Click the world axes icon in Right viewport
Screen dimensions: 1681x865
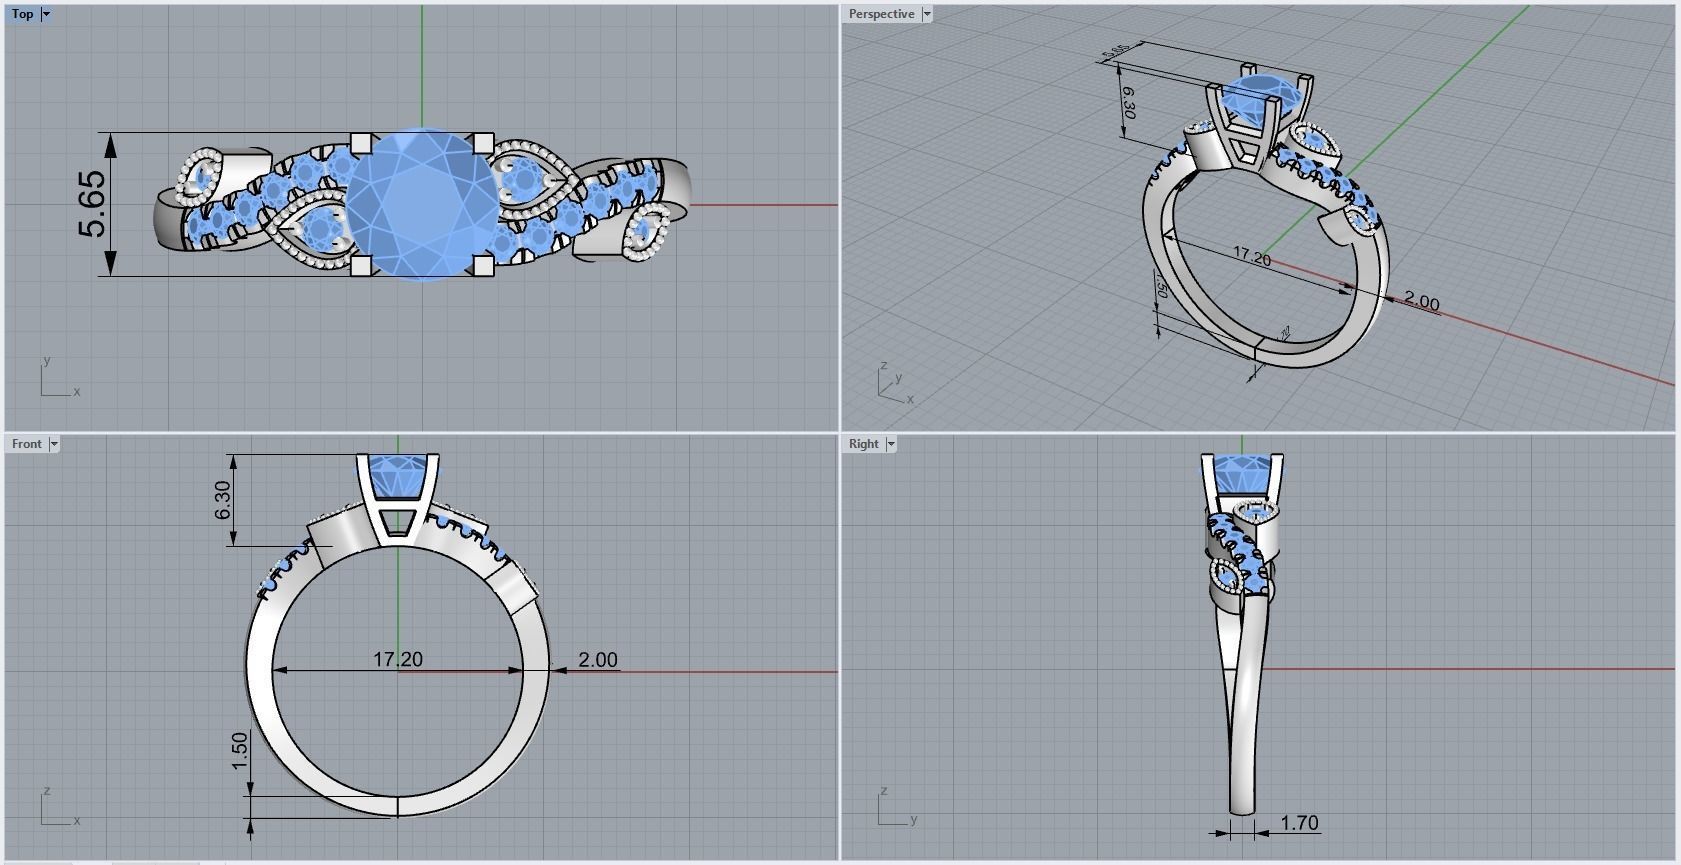tap(897, 807)
